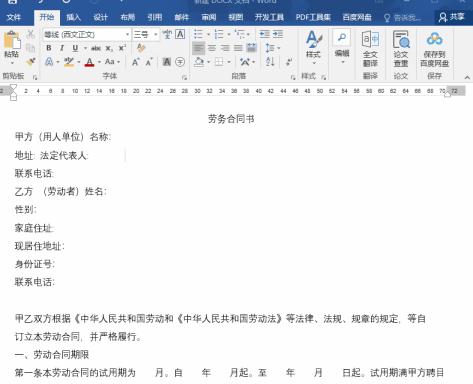Viewport: 473px width, 384px height.
Task: Open Paper Check (论文查重) tool
Action: point(401,49)
